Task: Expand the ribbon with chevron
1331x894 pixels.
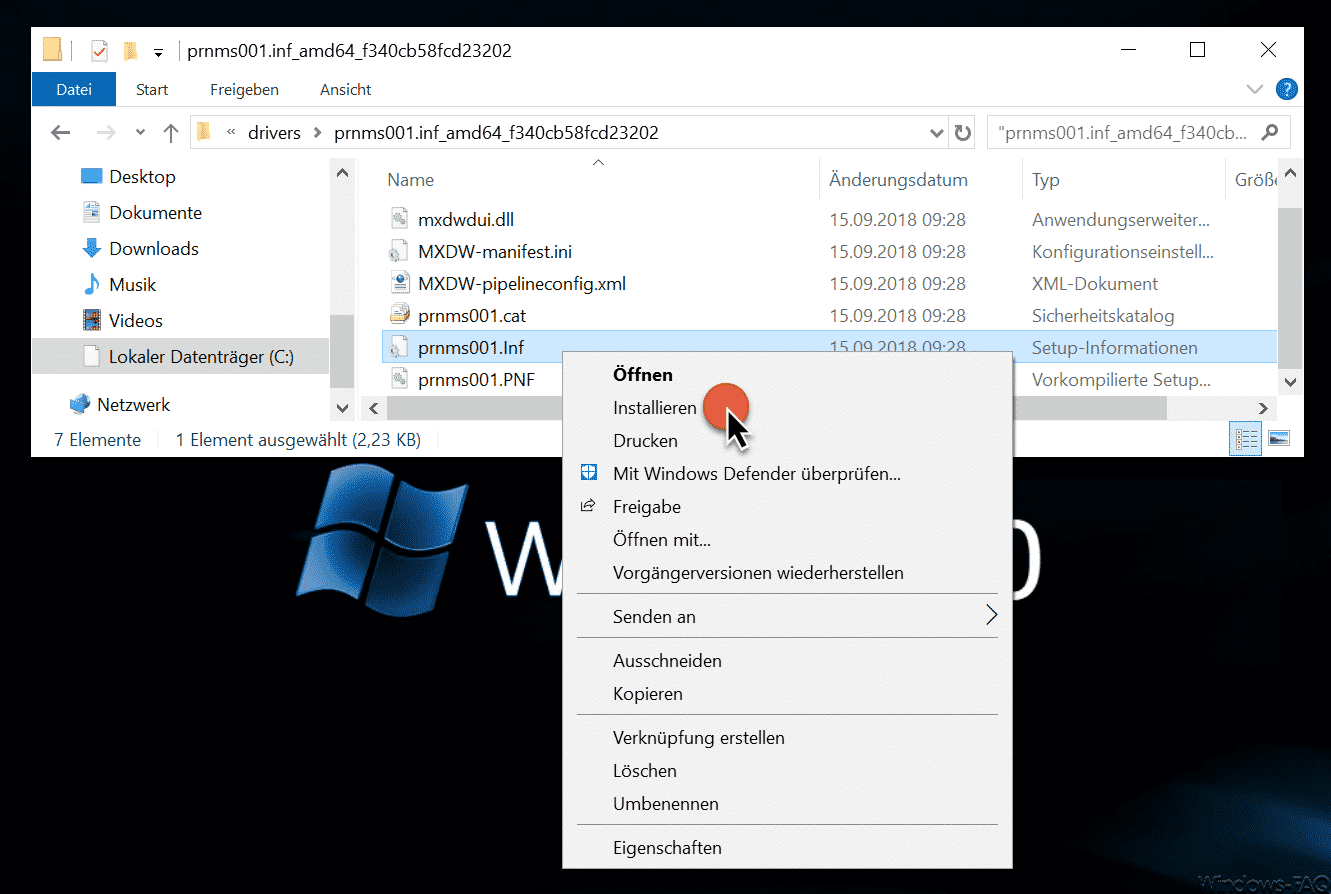Action: click(x=1255, y=89)
